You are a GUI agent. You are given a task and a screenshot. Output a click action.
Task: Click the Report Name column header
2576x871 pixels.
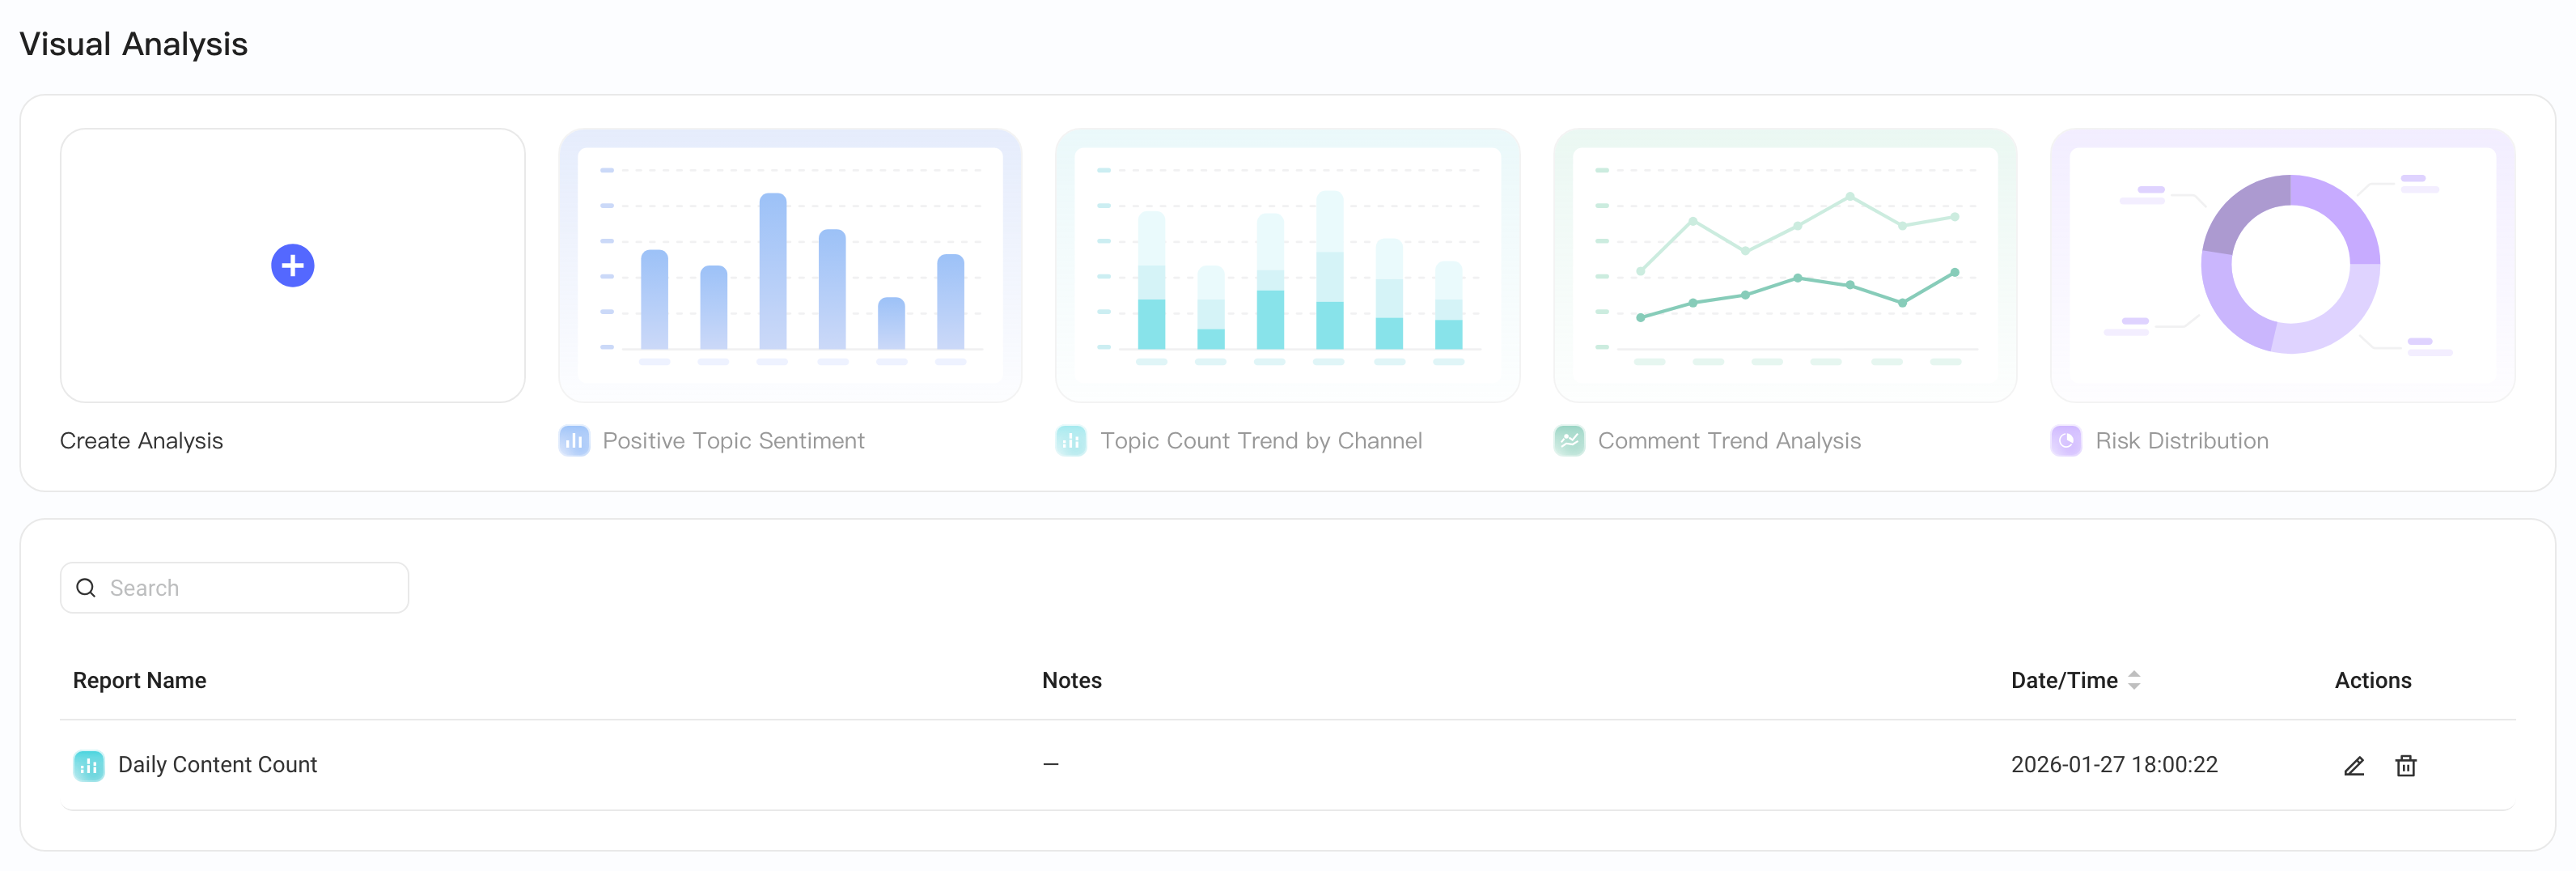(140, 681)
